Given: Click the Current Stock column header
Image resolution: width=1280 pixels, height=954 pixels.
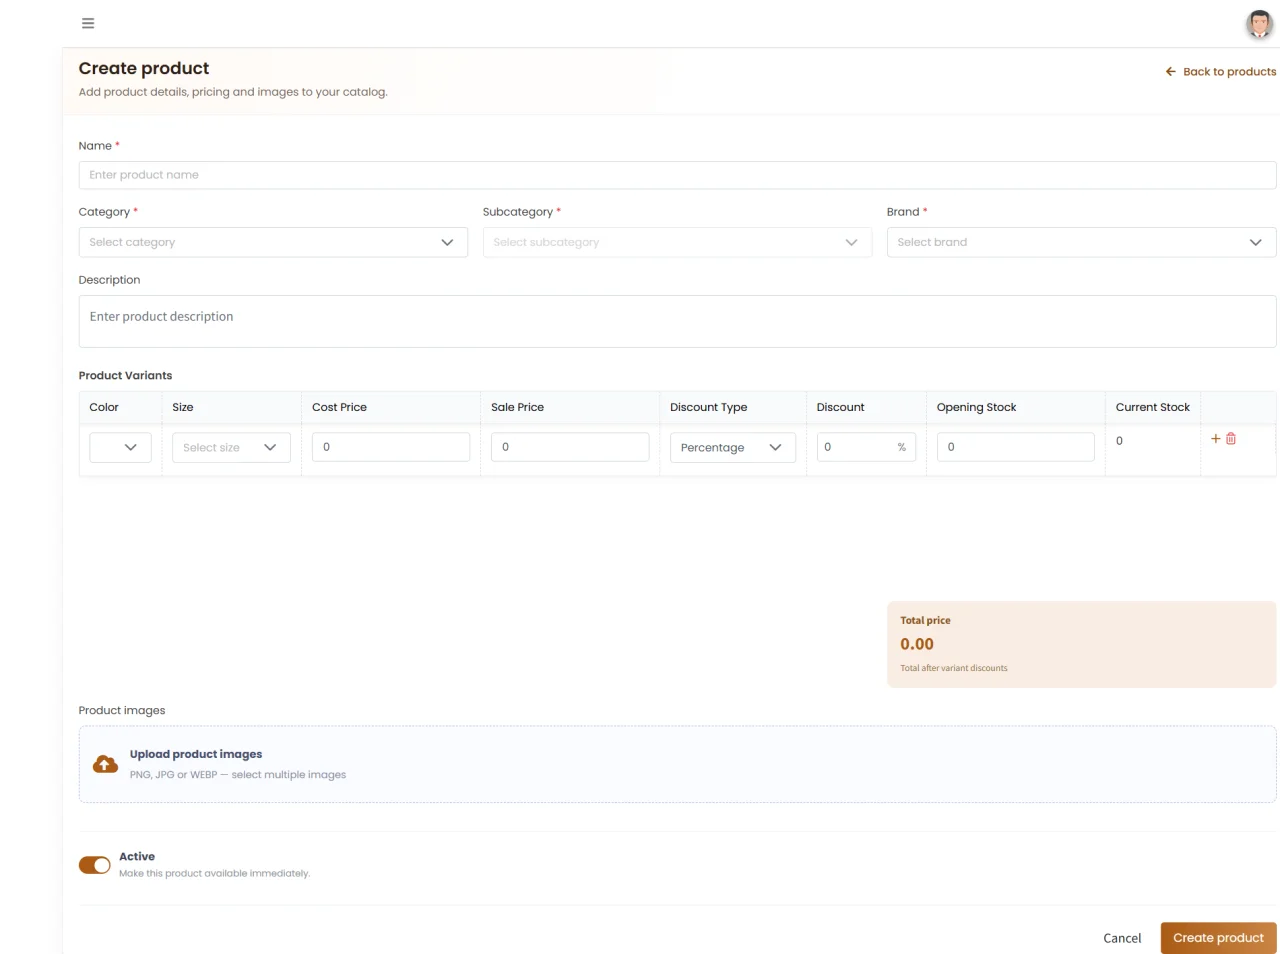Looking at the screenshot, I should 1153,407.
